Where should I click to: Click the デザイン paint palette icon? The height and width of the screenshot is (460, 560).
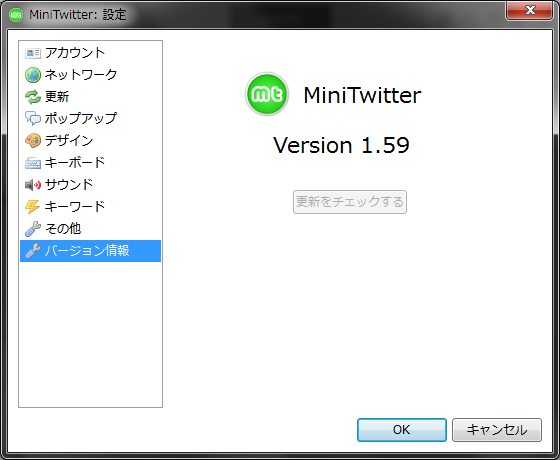click(32, 141)
